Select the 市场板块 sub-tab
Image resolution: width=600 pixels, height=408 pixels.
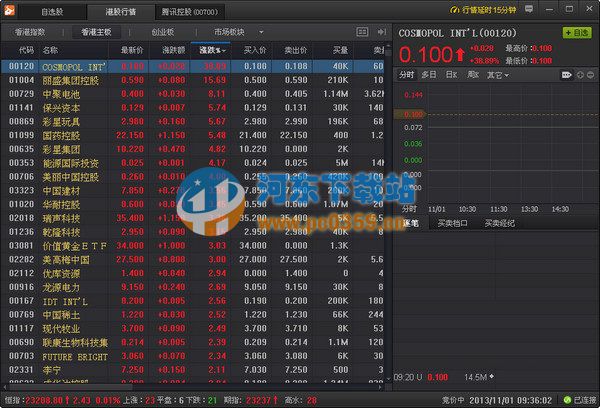pos(229,32)
